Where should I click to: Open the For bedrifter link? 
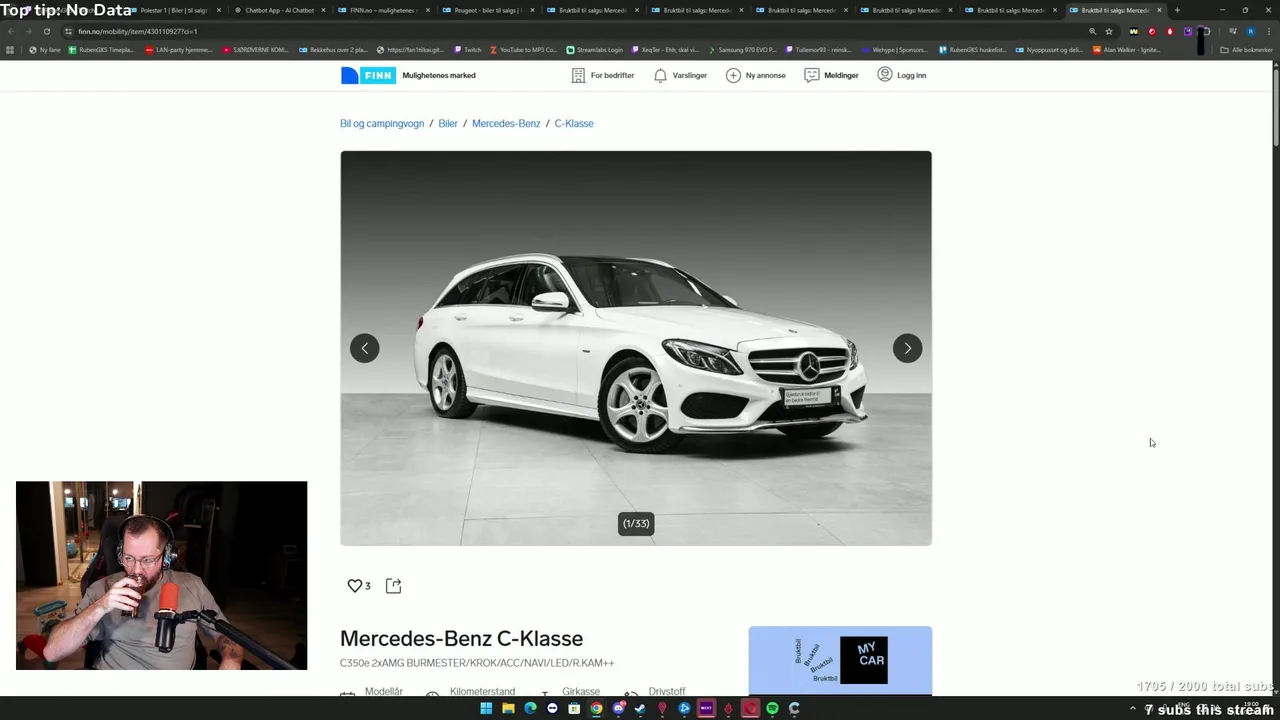pos(602,75)
